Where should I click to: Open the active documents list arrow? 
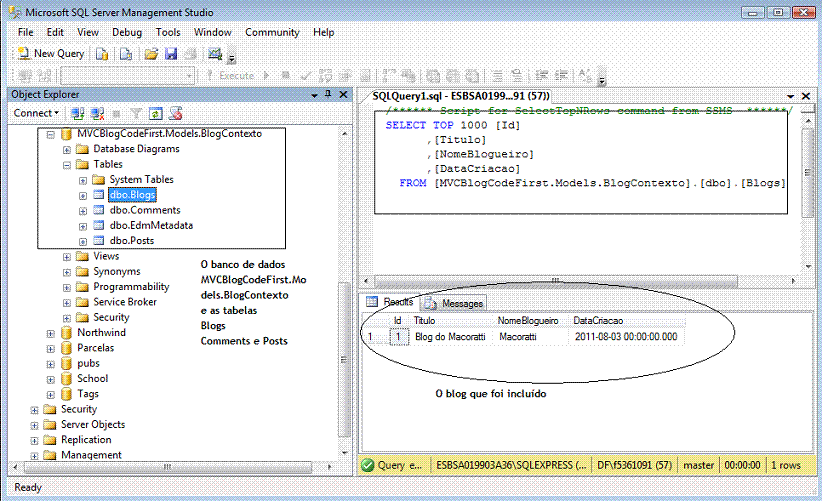[x=791, y=96]
